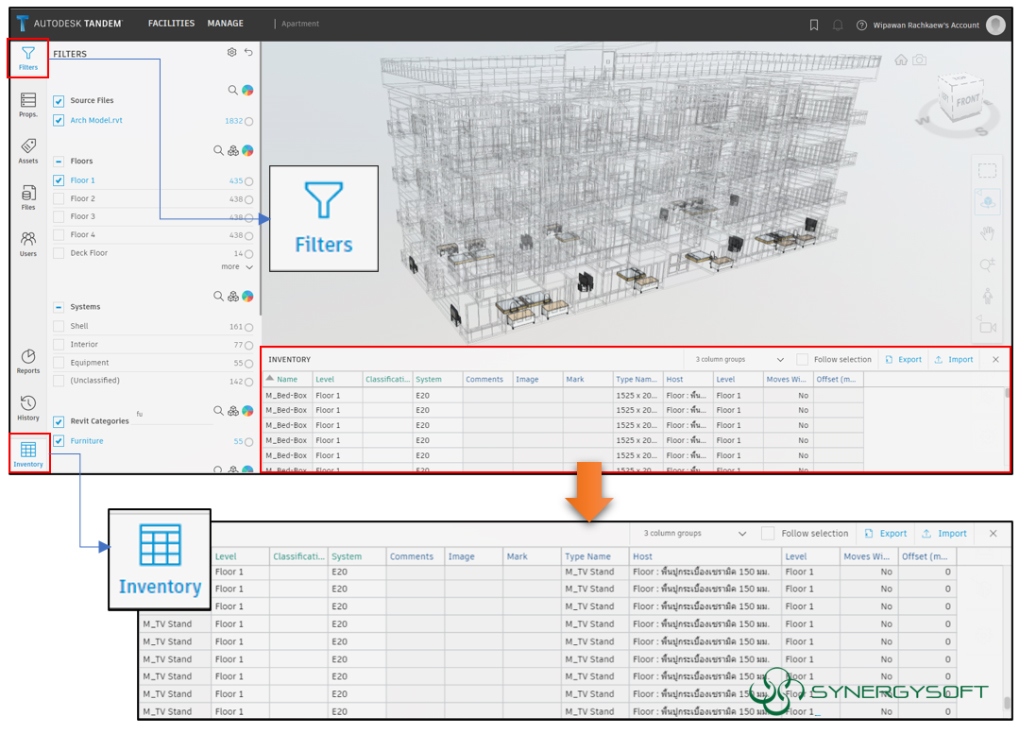The height and width of the screenshot is (729, 1024).
Task: Activate the first-person walk tool
Action: (x=988, y=294)
